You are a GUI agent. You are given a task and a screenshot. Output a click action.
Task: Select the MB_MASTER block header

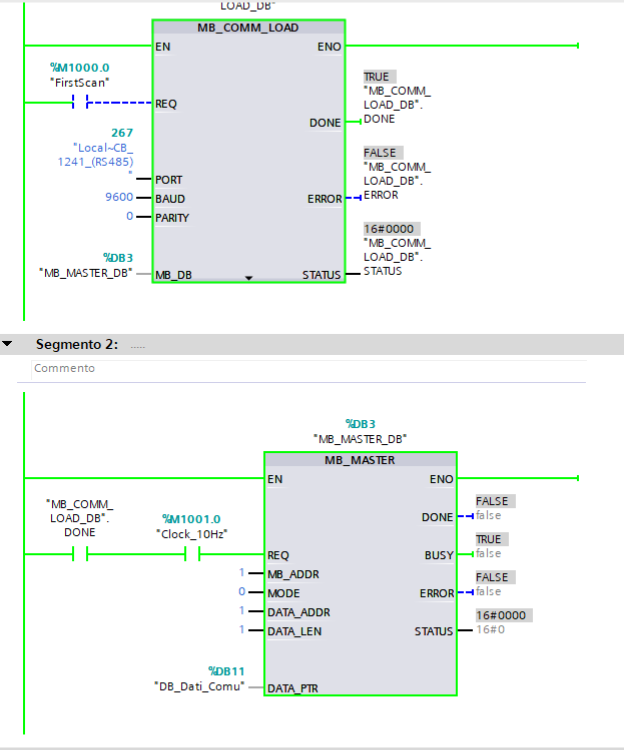[359, 460]
